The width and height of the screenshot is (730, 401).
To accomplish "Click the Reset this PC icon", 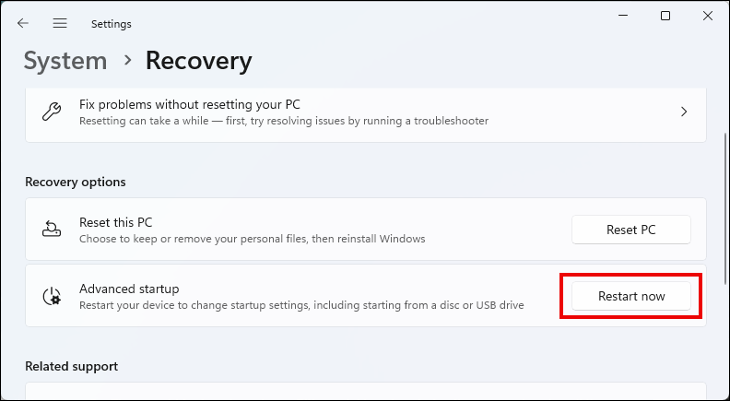I will pyautogui.click(x=51, y=230).
